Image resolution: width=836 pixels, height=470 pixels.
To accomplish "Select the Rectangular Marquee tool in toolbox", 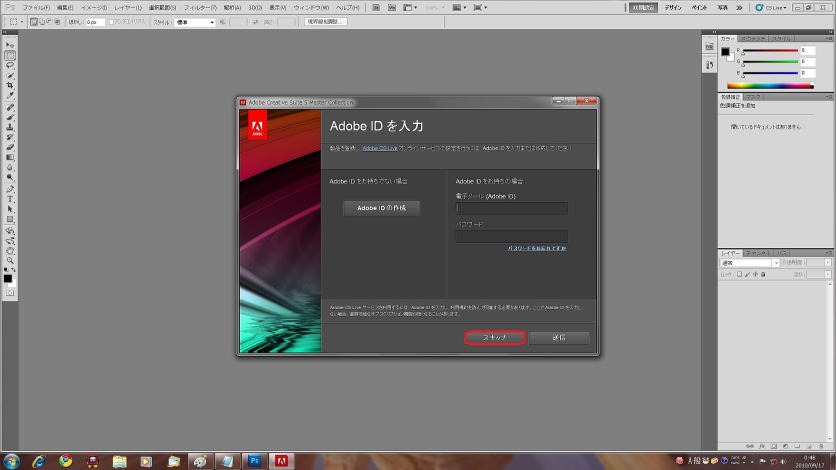I will pyautogui.click(x=10, y=55).
